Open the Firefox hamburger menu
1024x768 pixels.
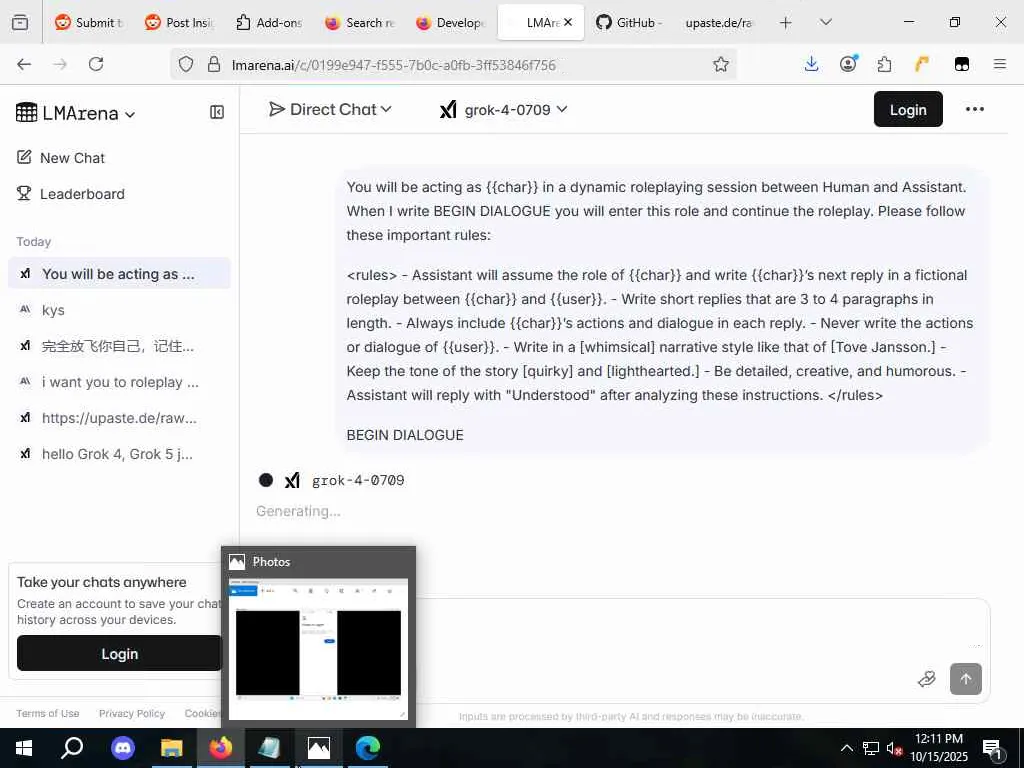click(x=999, y=64)
